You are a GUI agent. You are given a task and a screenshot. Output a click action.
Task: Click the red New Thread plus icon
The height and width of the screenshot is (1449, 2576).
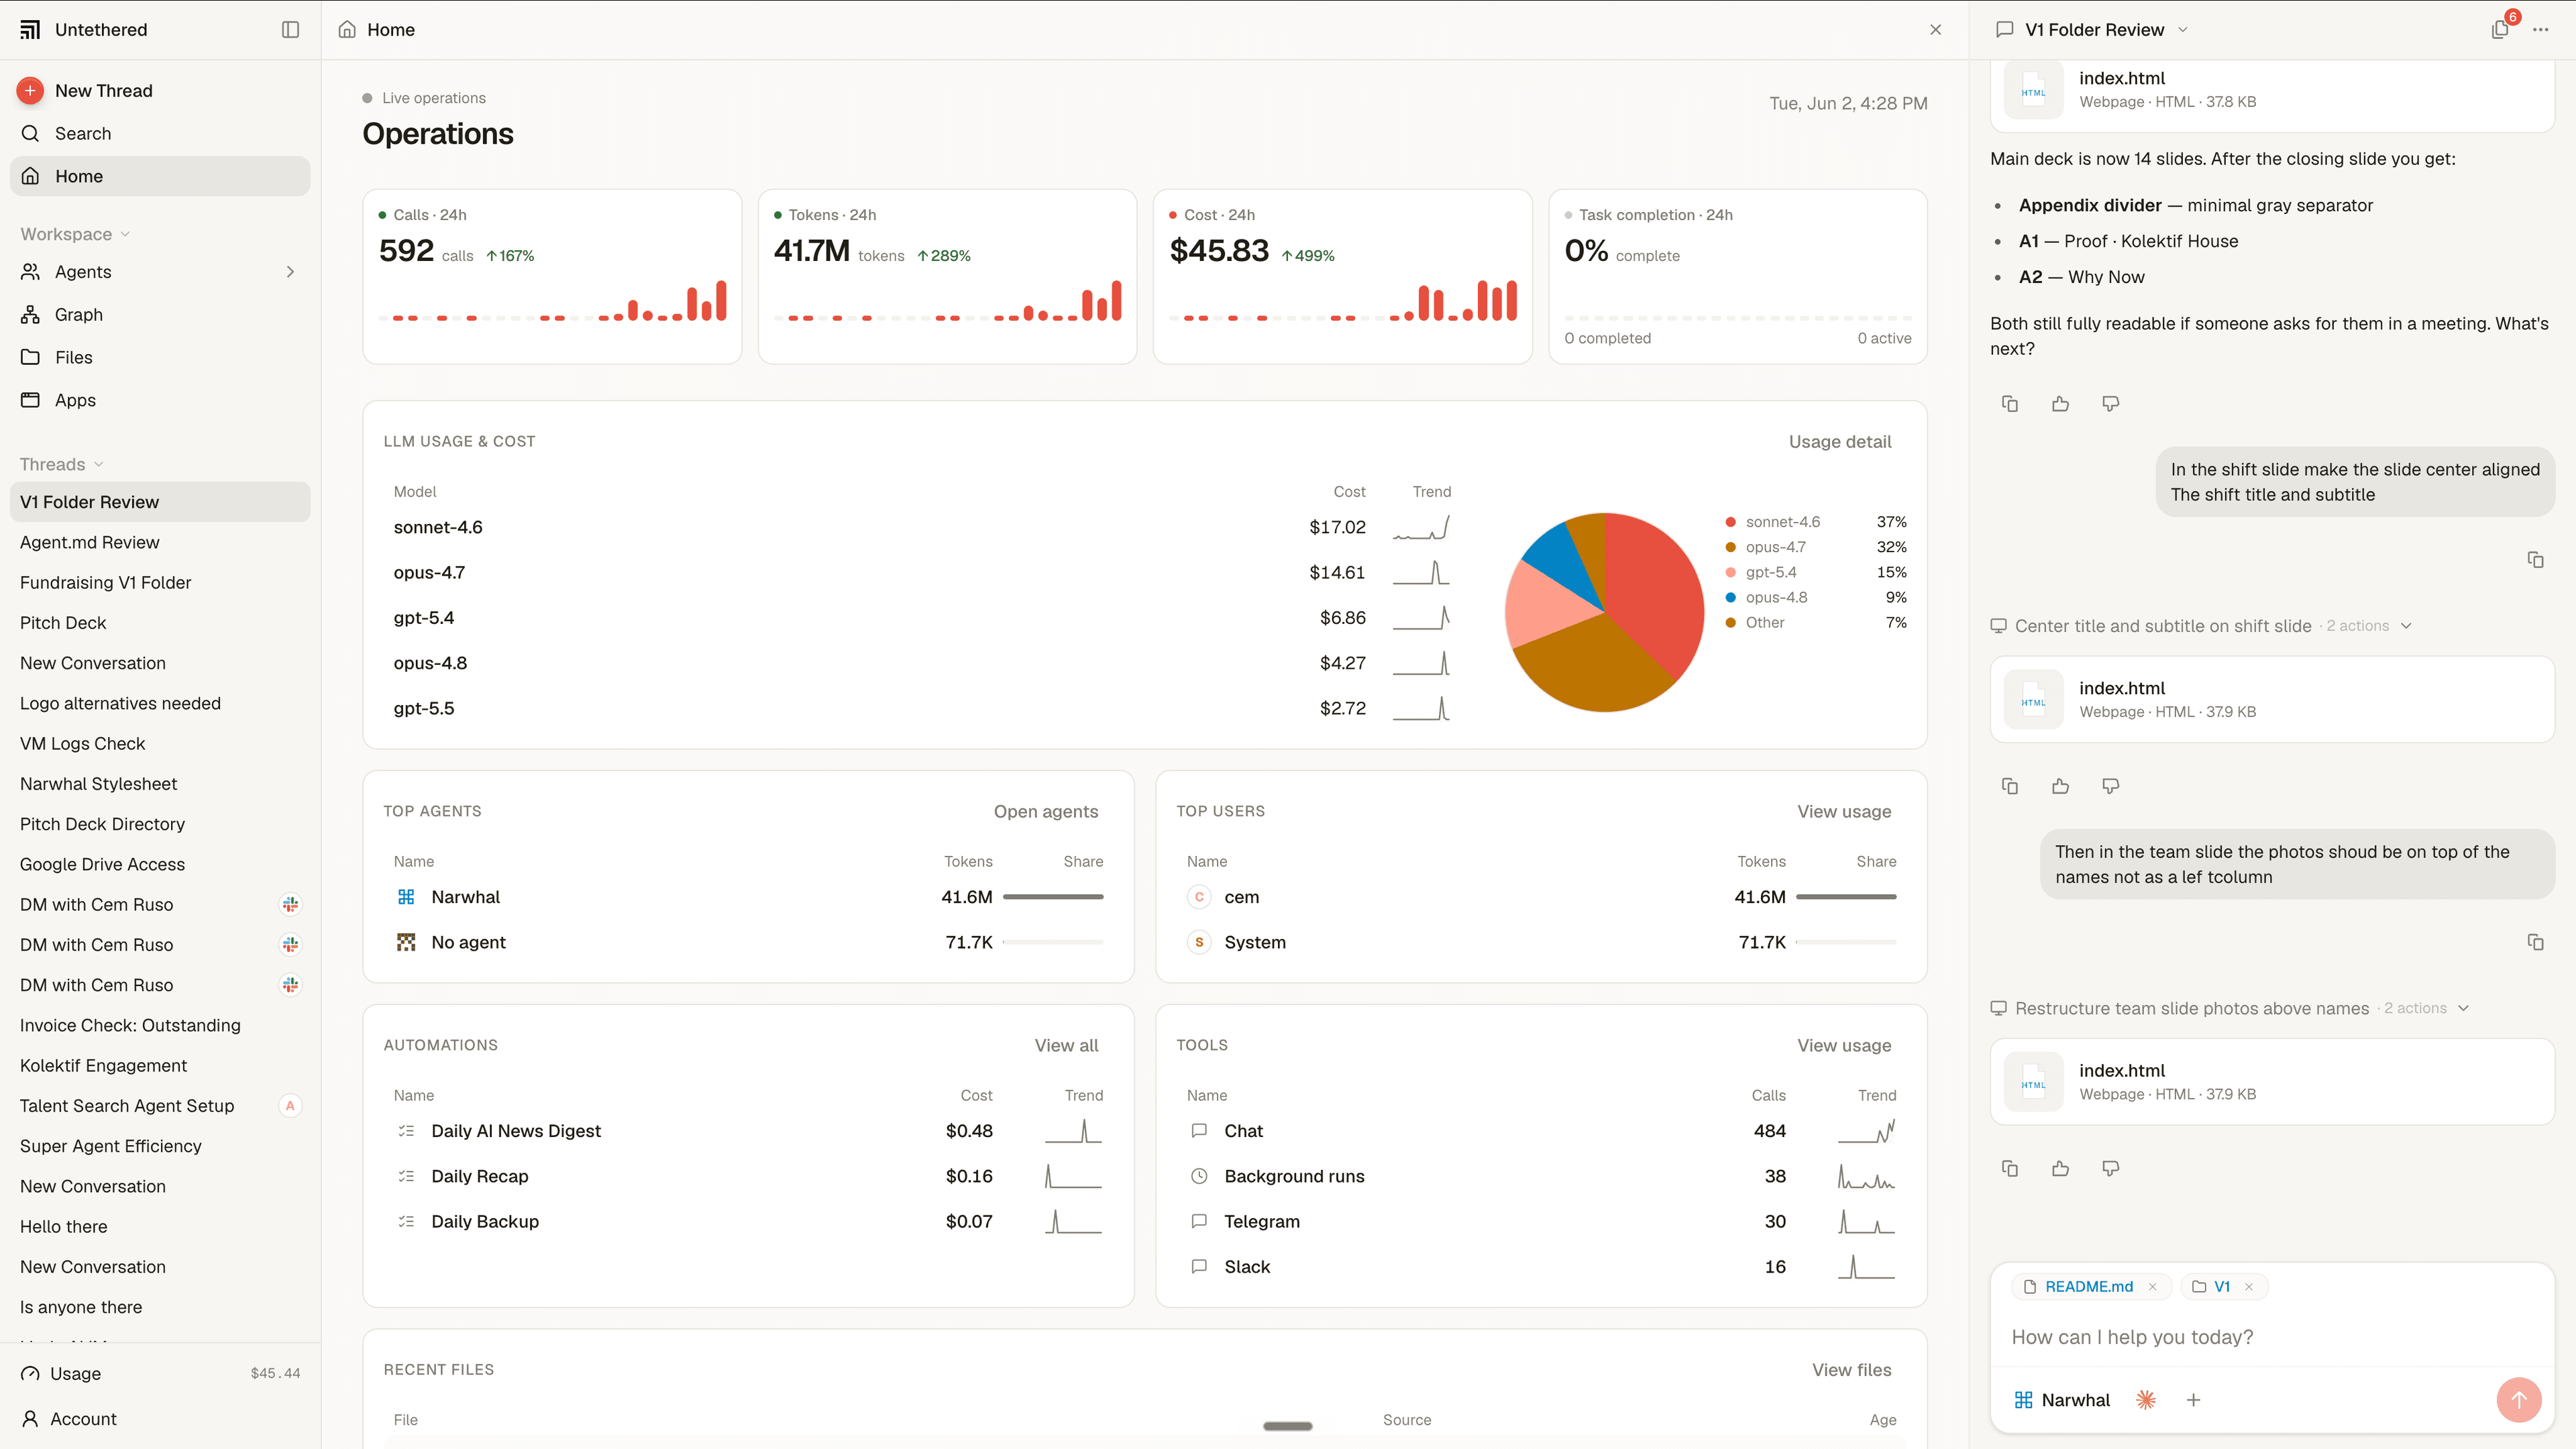(30, 91)
